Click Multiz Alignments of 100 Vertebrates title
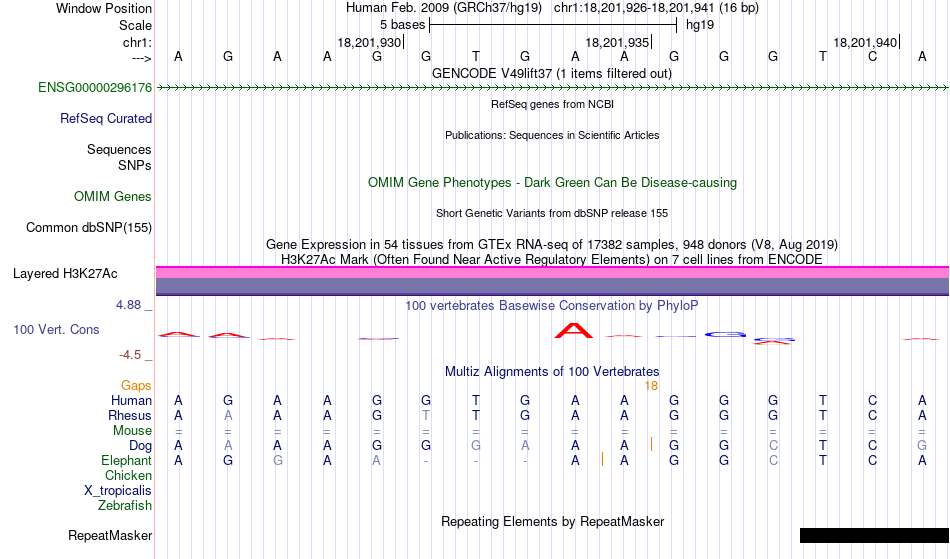This screenshot has width=950, height=559. point(552,371)
